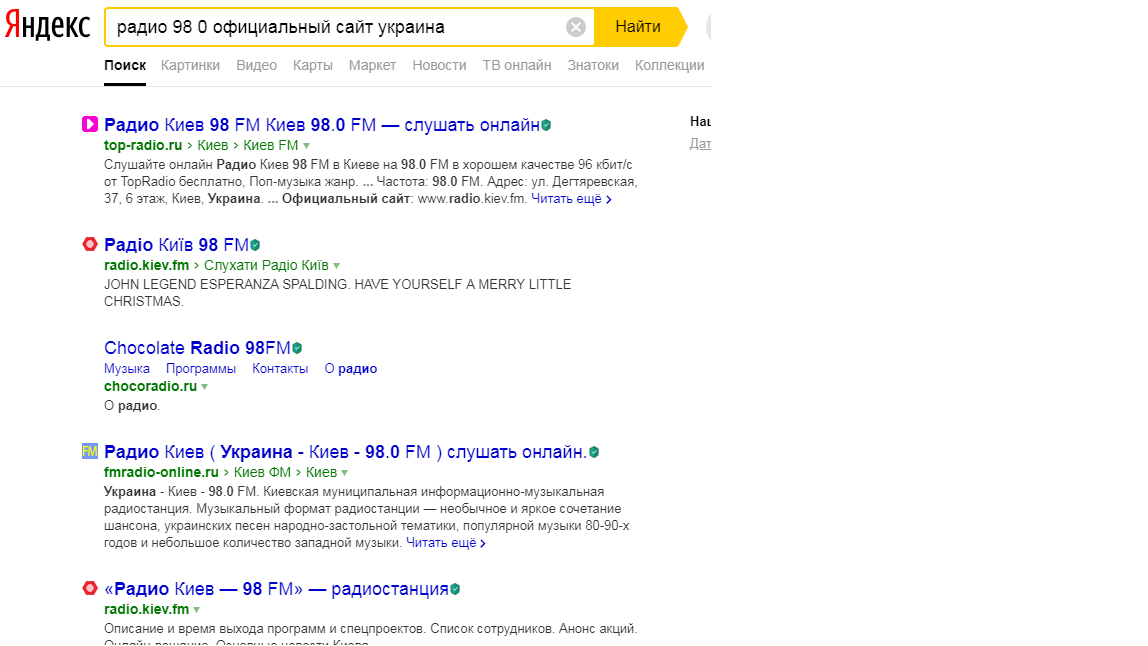1148x646 pixels.
Task: Open the Коллекции tab
Action: point(669,65)
